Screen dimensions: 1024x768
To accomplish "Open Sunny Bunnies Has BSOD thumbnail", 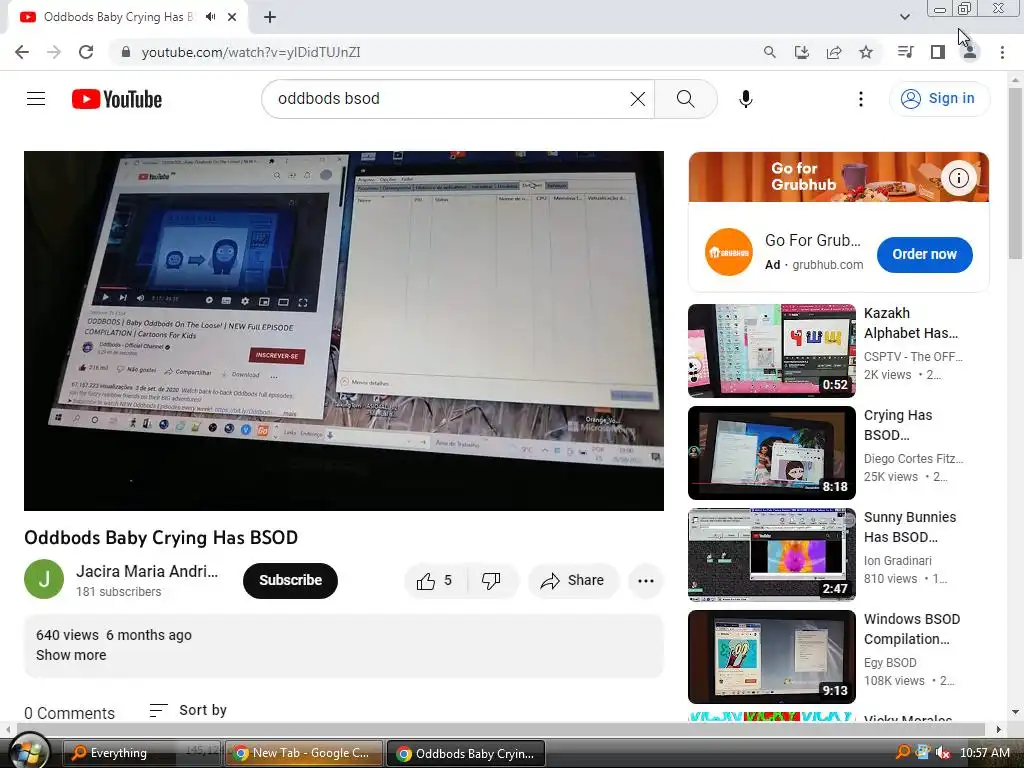I will pos(772,554).
